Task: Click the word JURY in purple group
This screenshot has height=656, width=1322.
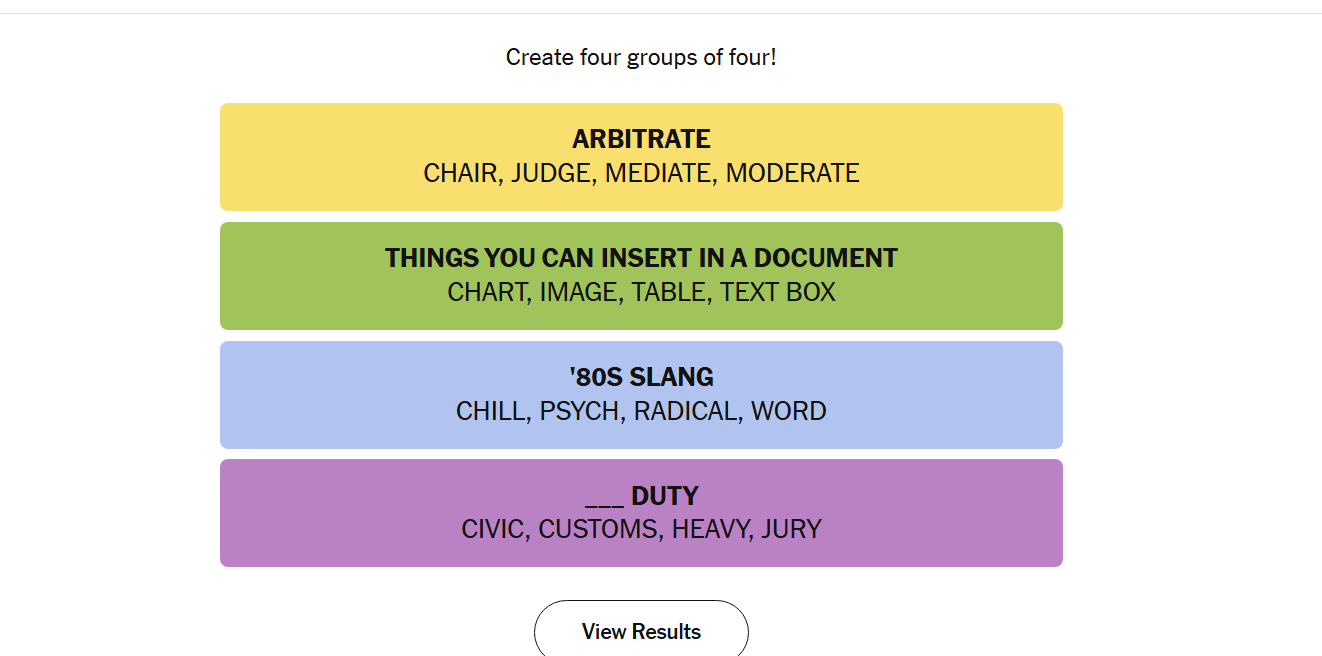Action: tap(791, 529)
